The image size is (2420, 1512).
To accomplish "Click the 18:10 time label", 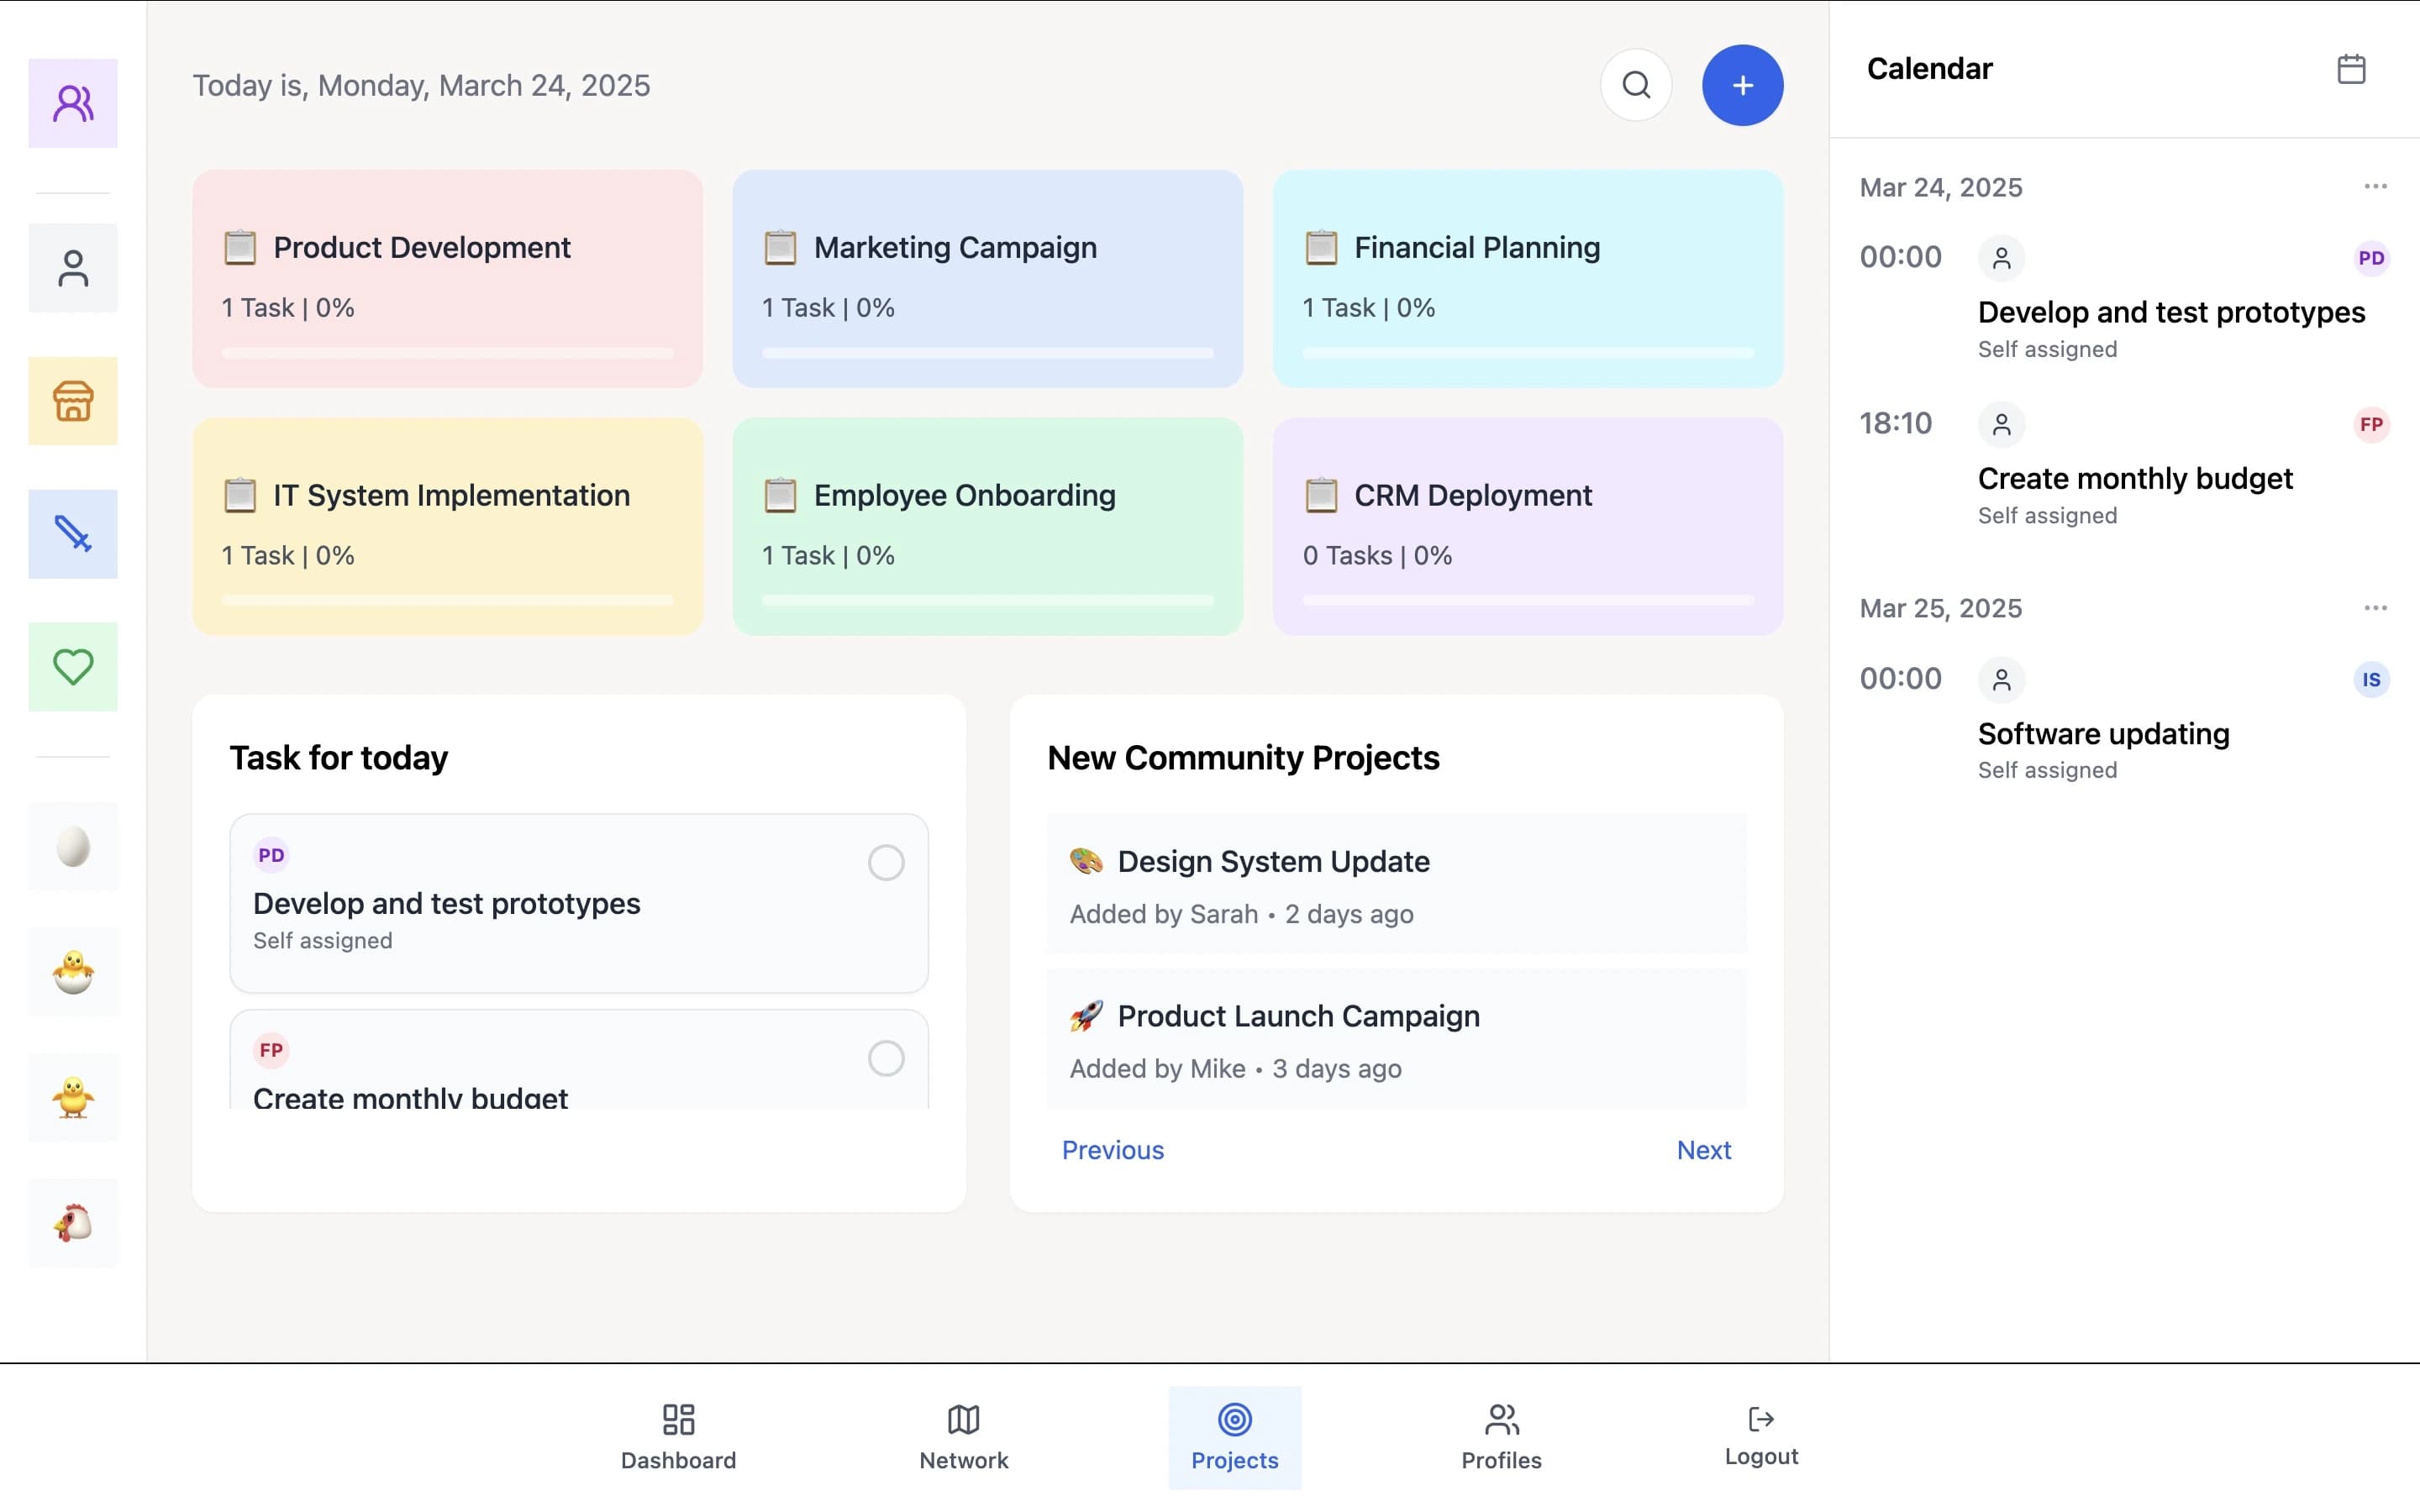I will pyautogui.click(x=1895, y=424).
